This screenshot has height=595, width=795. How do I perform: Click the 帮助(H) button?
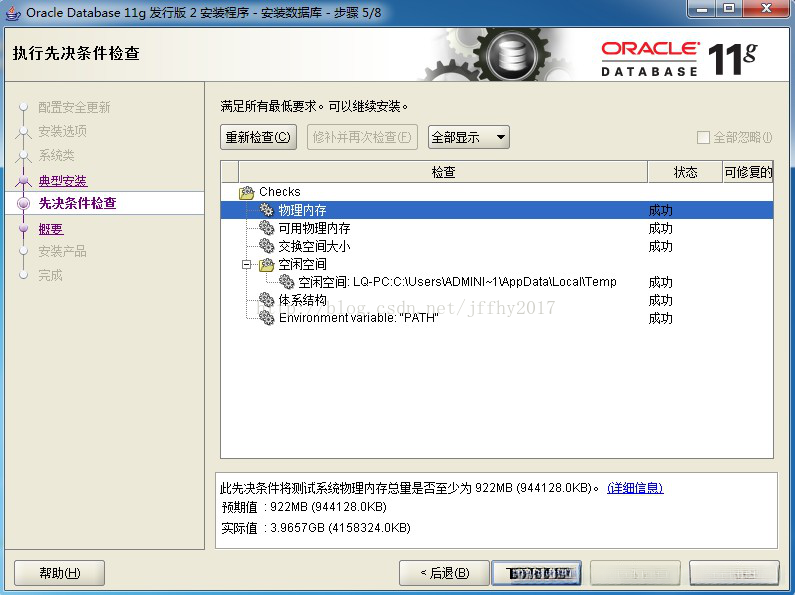click(59, 573)
